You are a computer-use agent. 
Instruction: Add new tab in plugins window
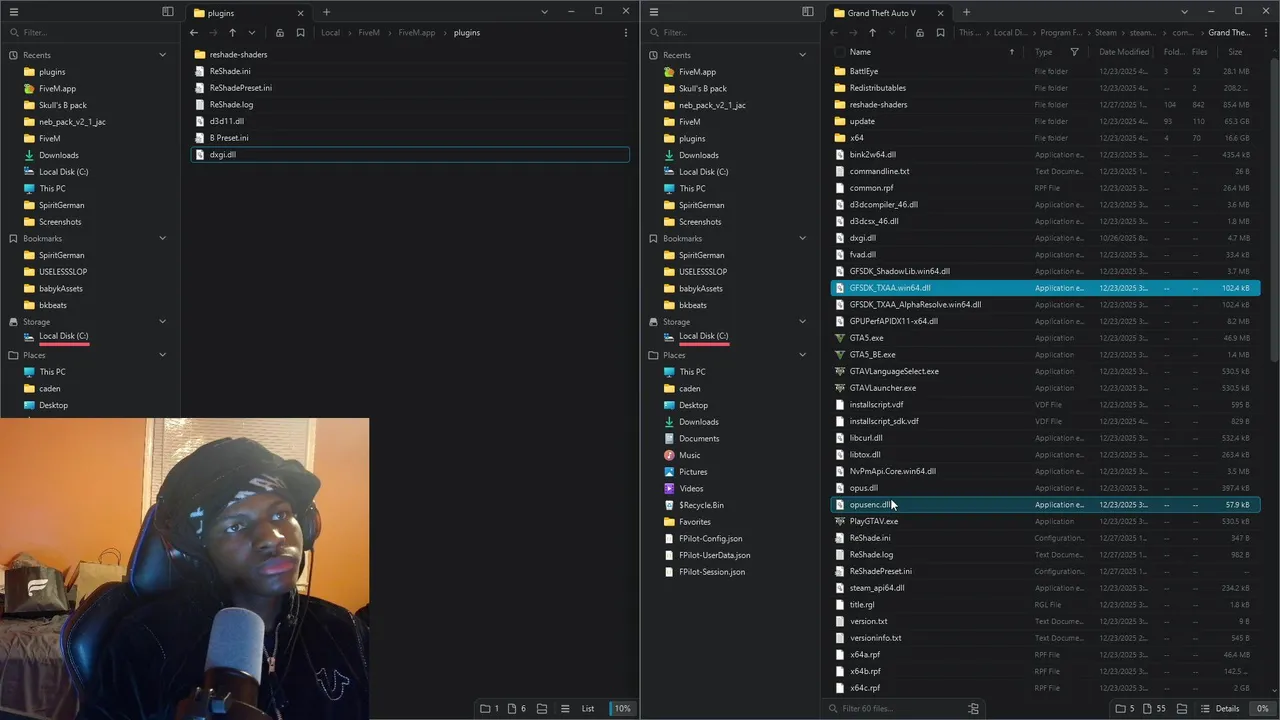326,12
